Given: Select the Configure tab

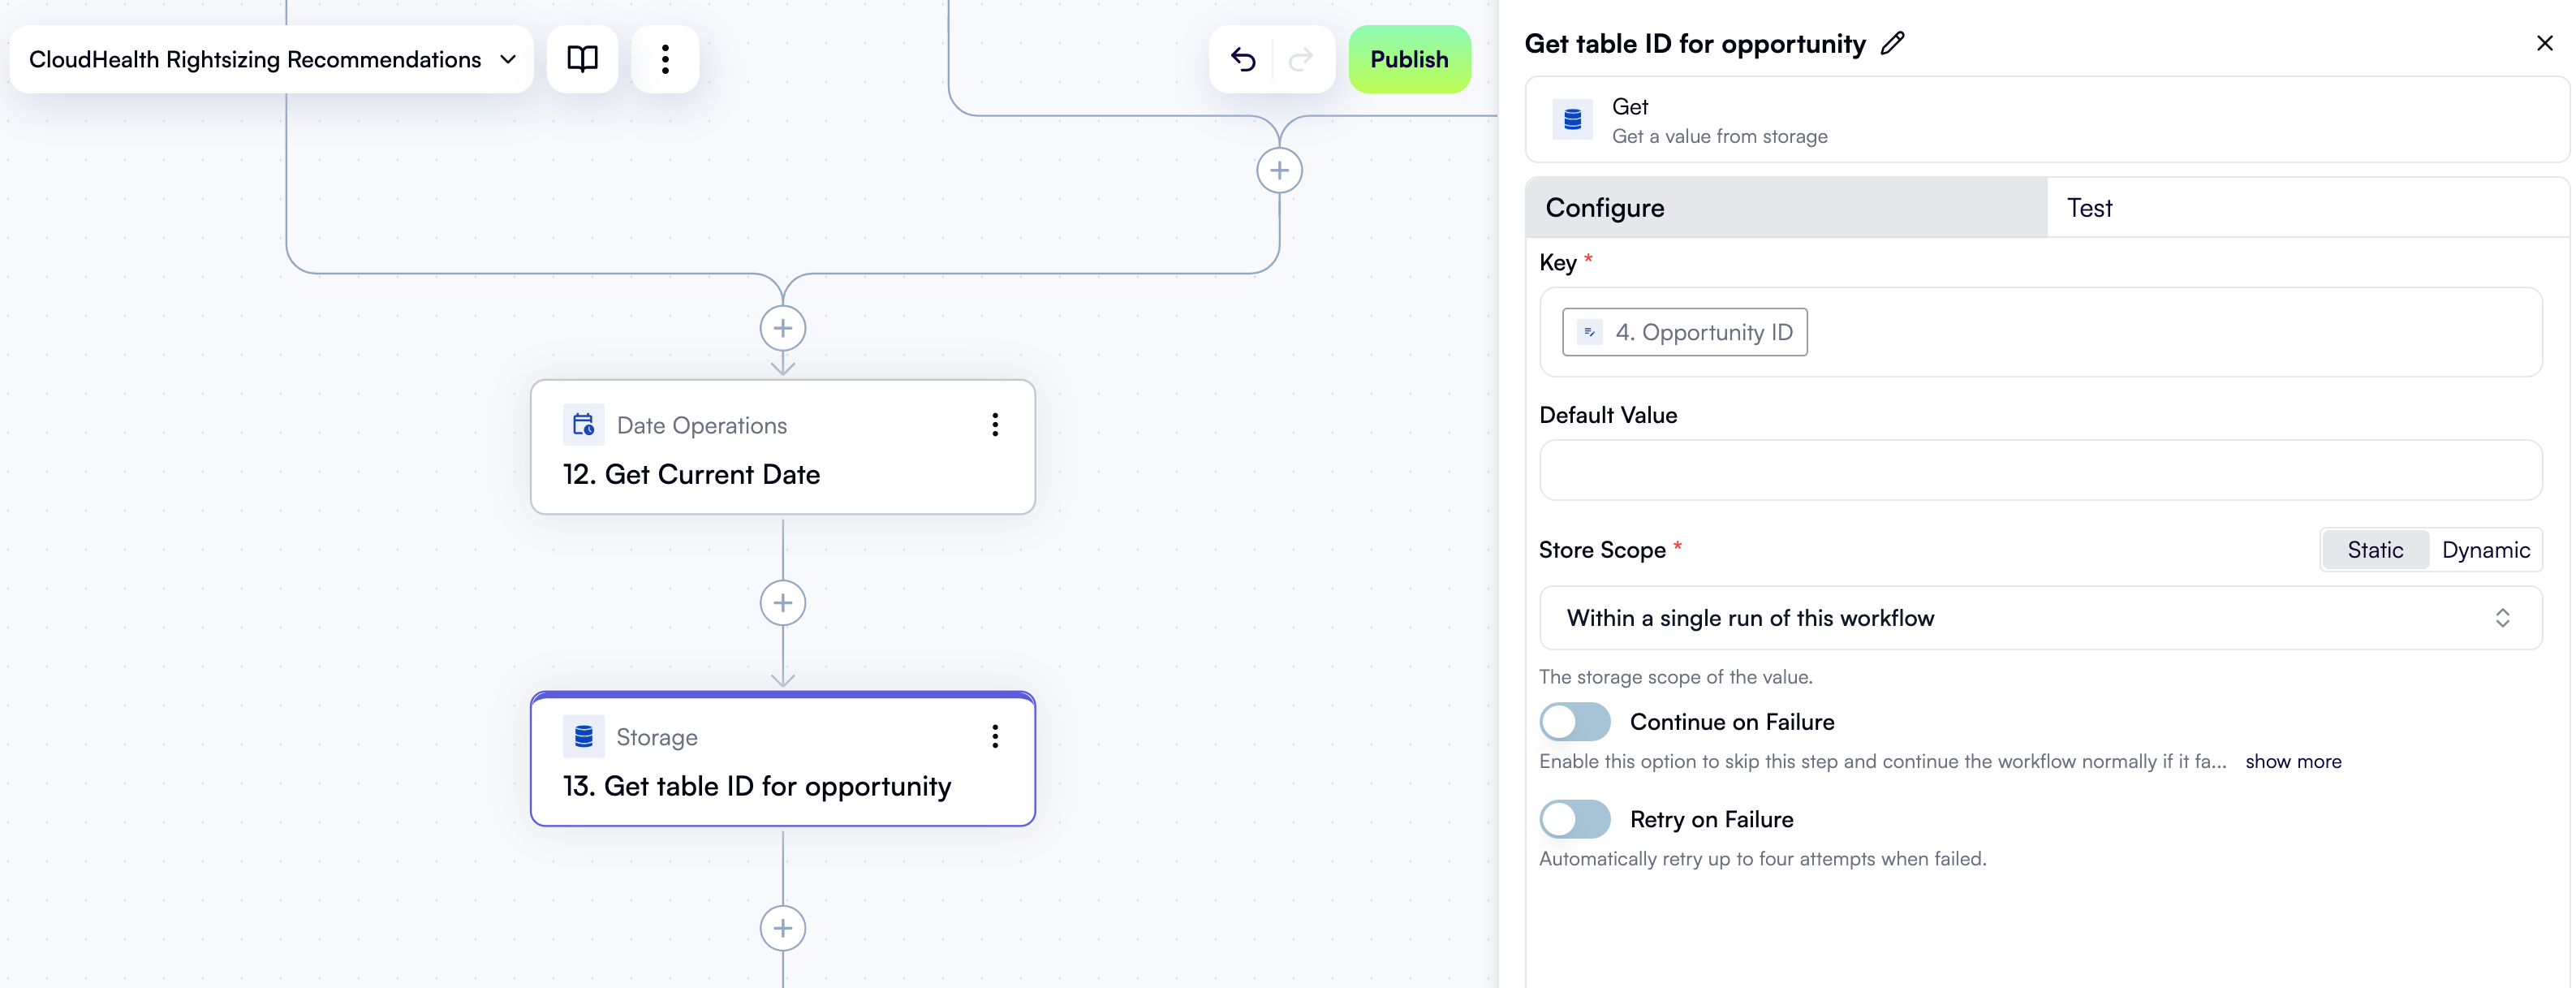Looking at the screenshot, I should 1604,208.
